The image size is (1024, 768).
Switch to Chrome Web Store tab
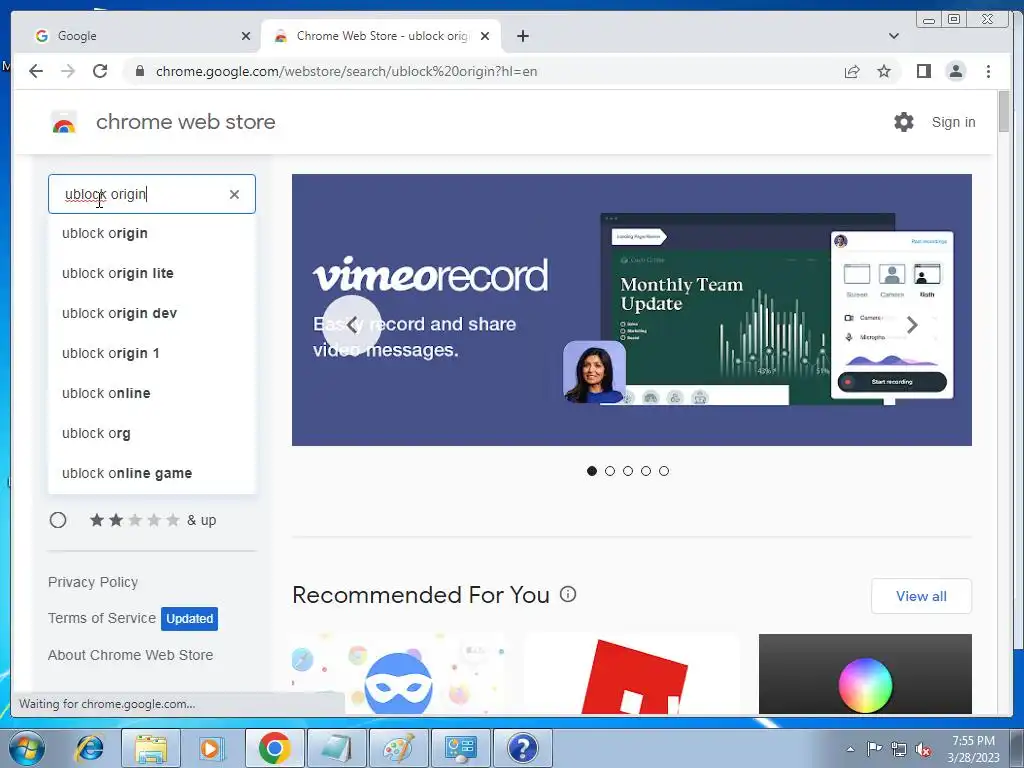[x=380, y=36]
